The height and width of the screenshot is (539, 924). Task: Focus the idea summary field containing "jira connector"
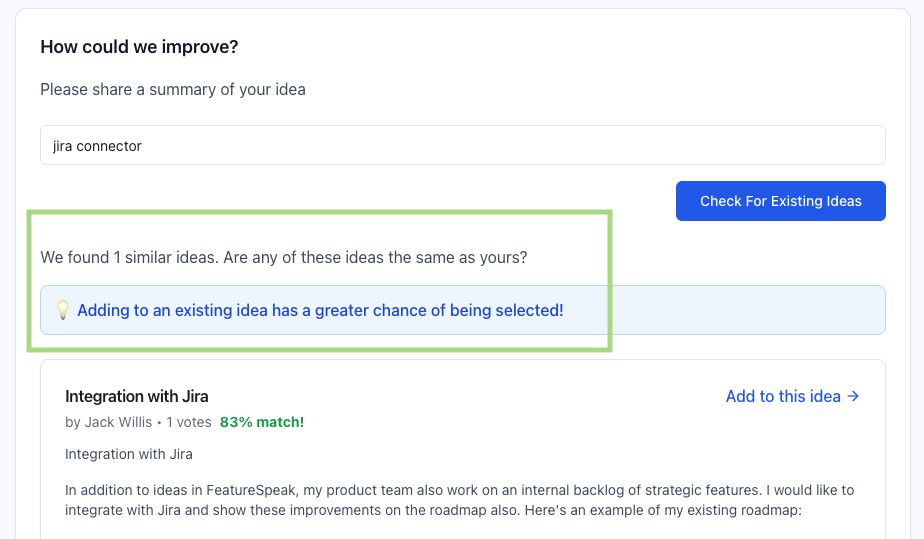[x=462, y=145]
